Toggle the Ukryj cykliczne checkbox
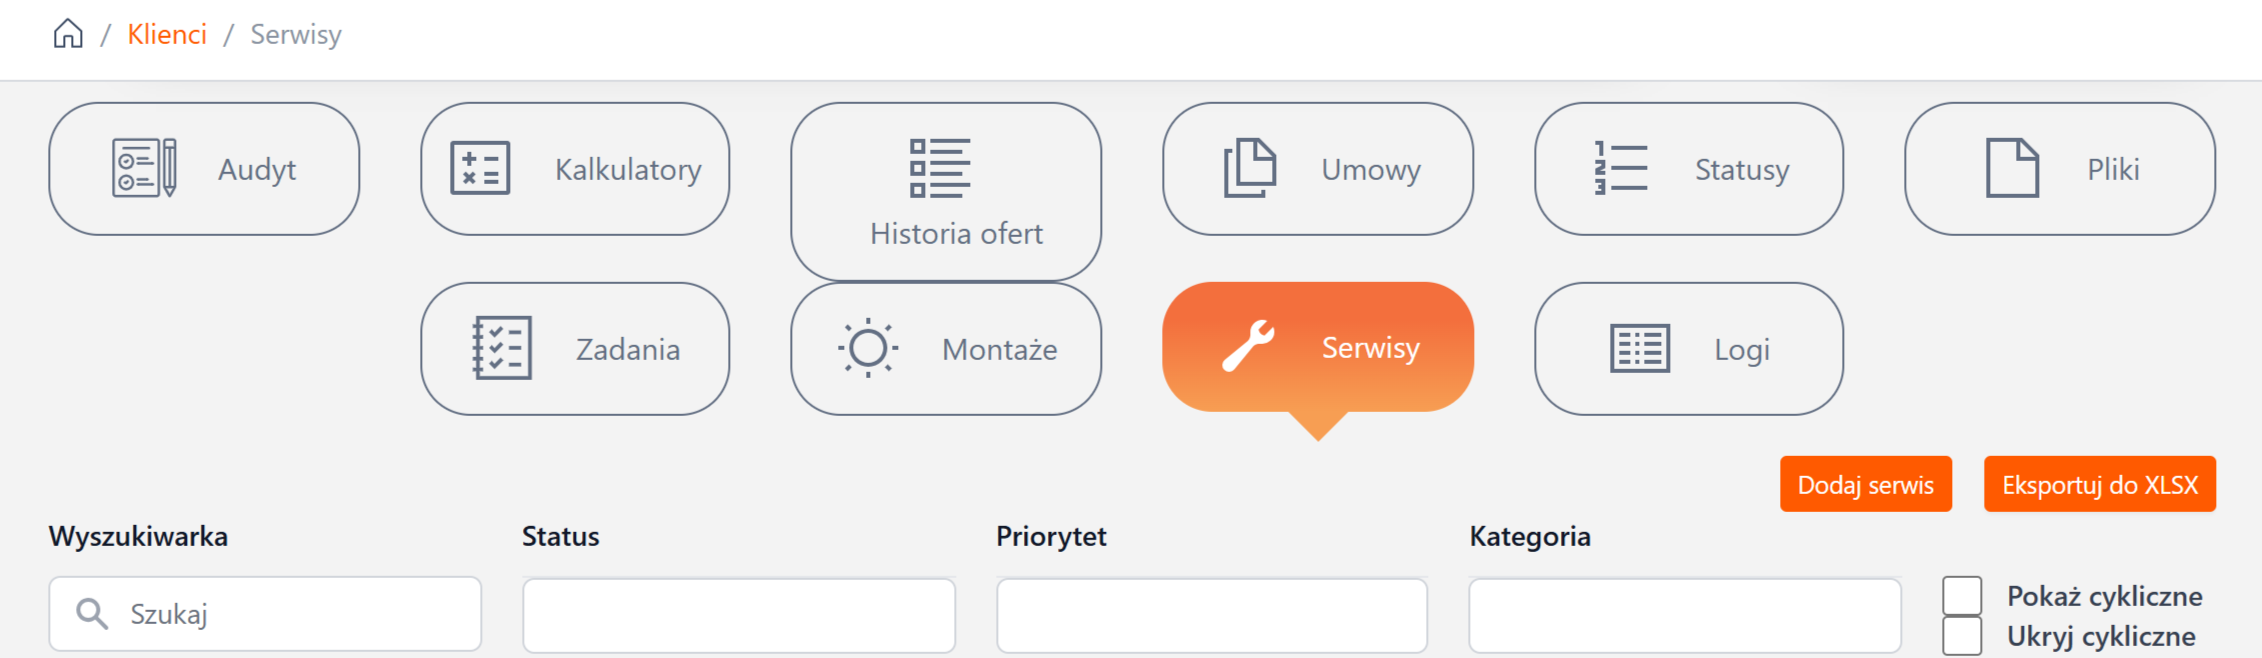Viewport: 2262px width, 658px height. (x=1962, y=636)
